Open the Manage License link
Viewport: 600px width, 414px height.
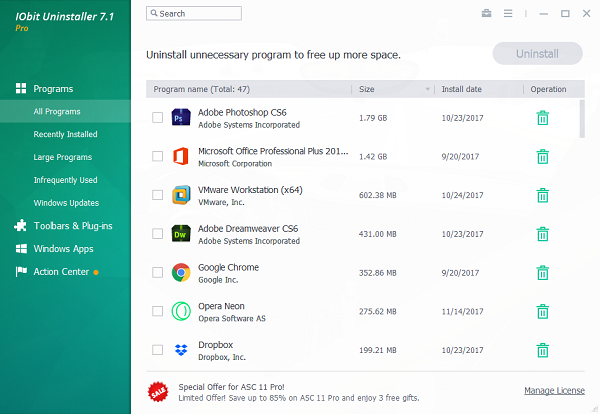point(554,390)
